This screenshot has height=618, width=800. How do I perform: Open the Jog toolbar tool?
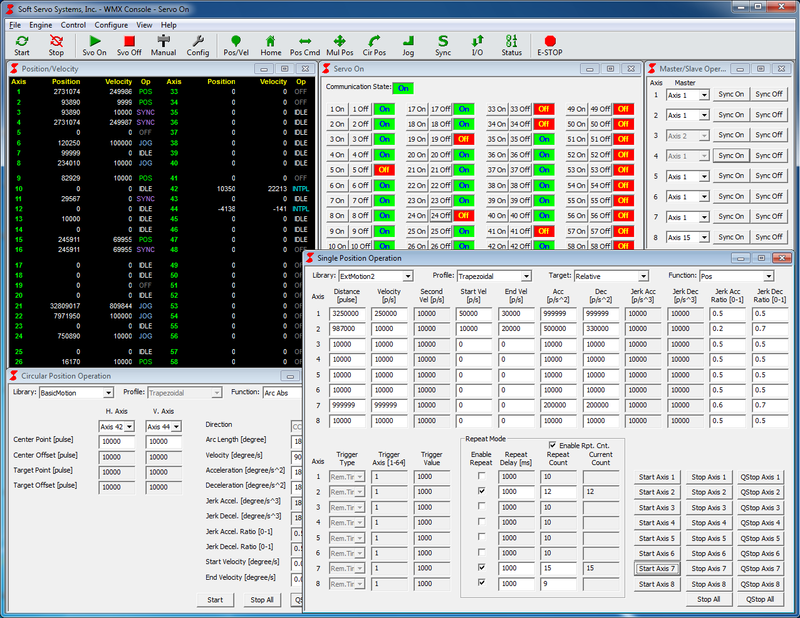(x=408, y=45)
